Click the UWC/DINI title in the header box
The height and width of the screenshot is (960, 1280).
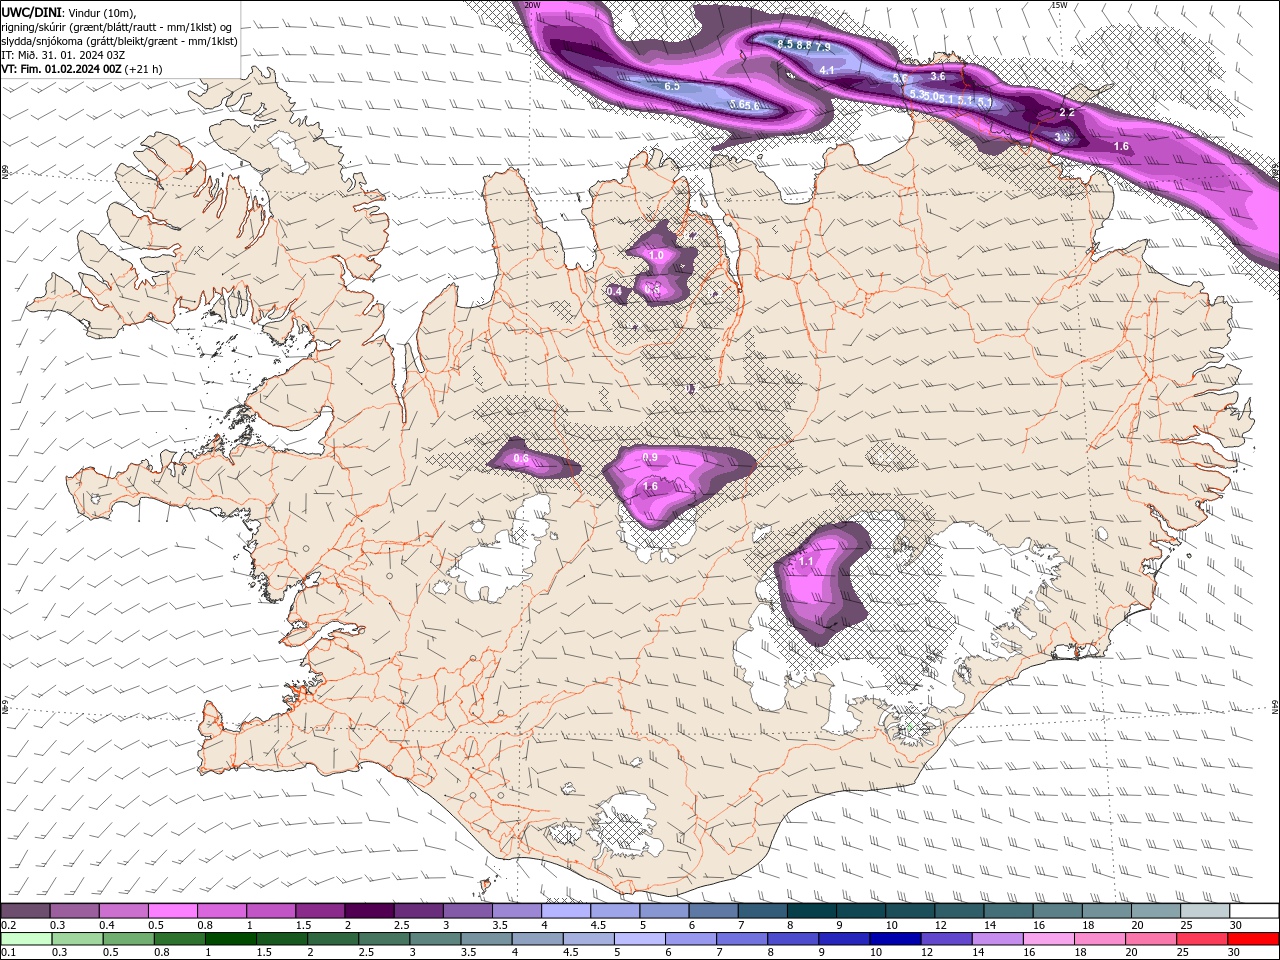pyautogui.click(x=33, y=12)
